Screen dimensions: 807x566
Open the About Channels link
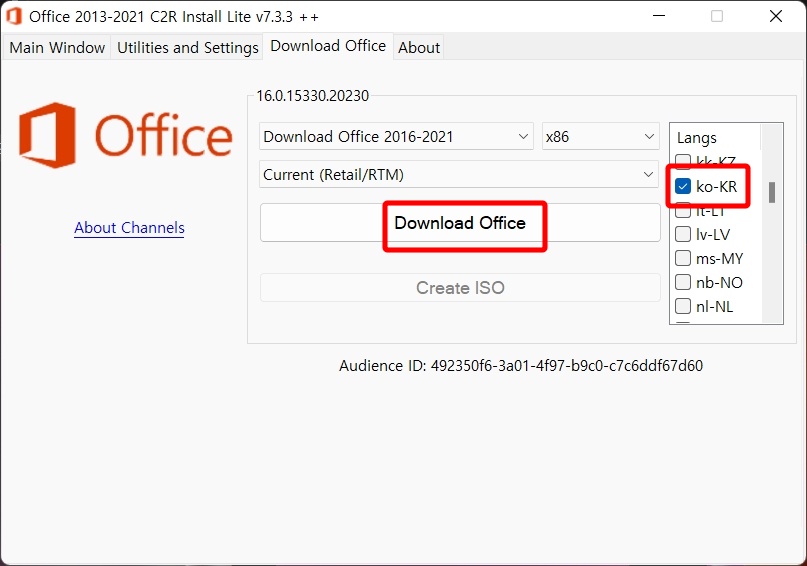(x=129, y=227)
